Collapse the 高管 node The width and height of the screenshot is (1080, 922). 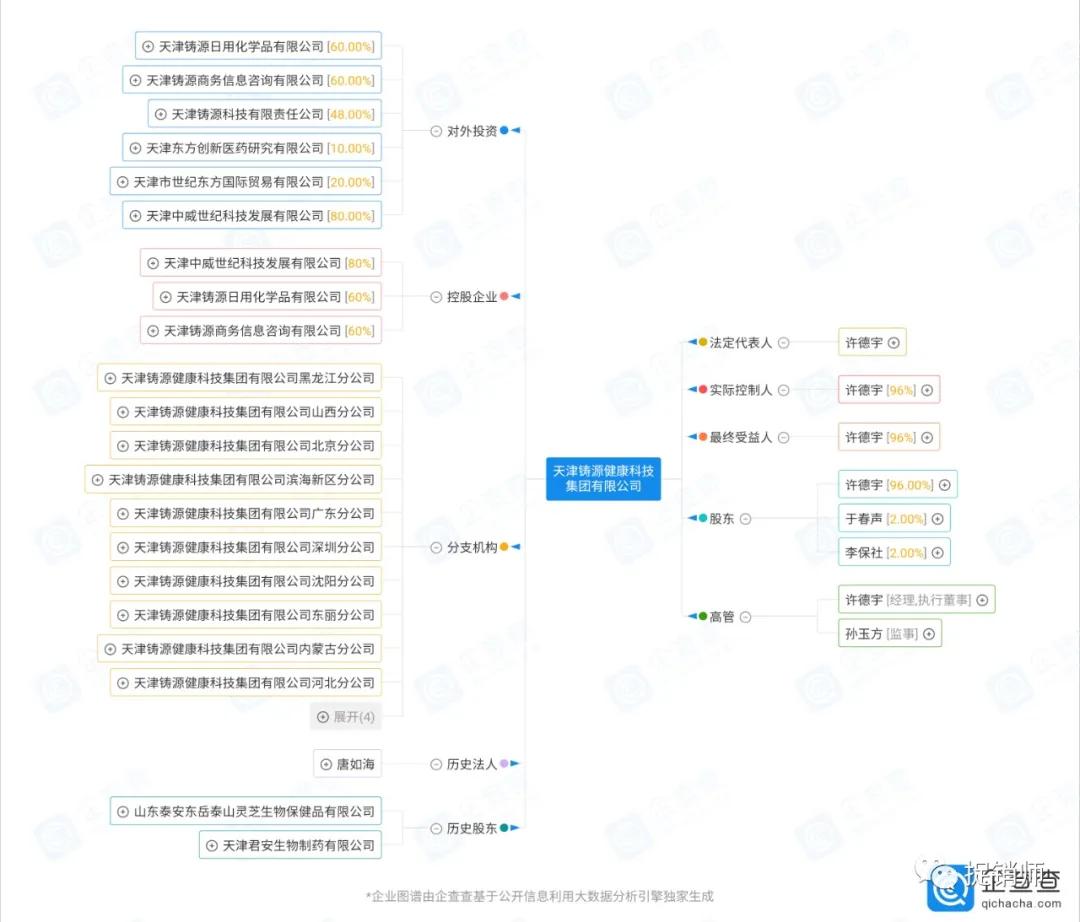(745, 617)
